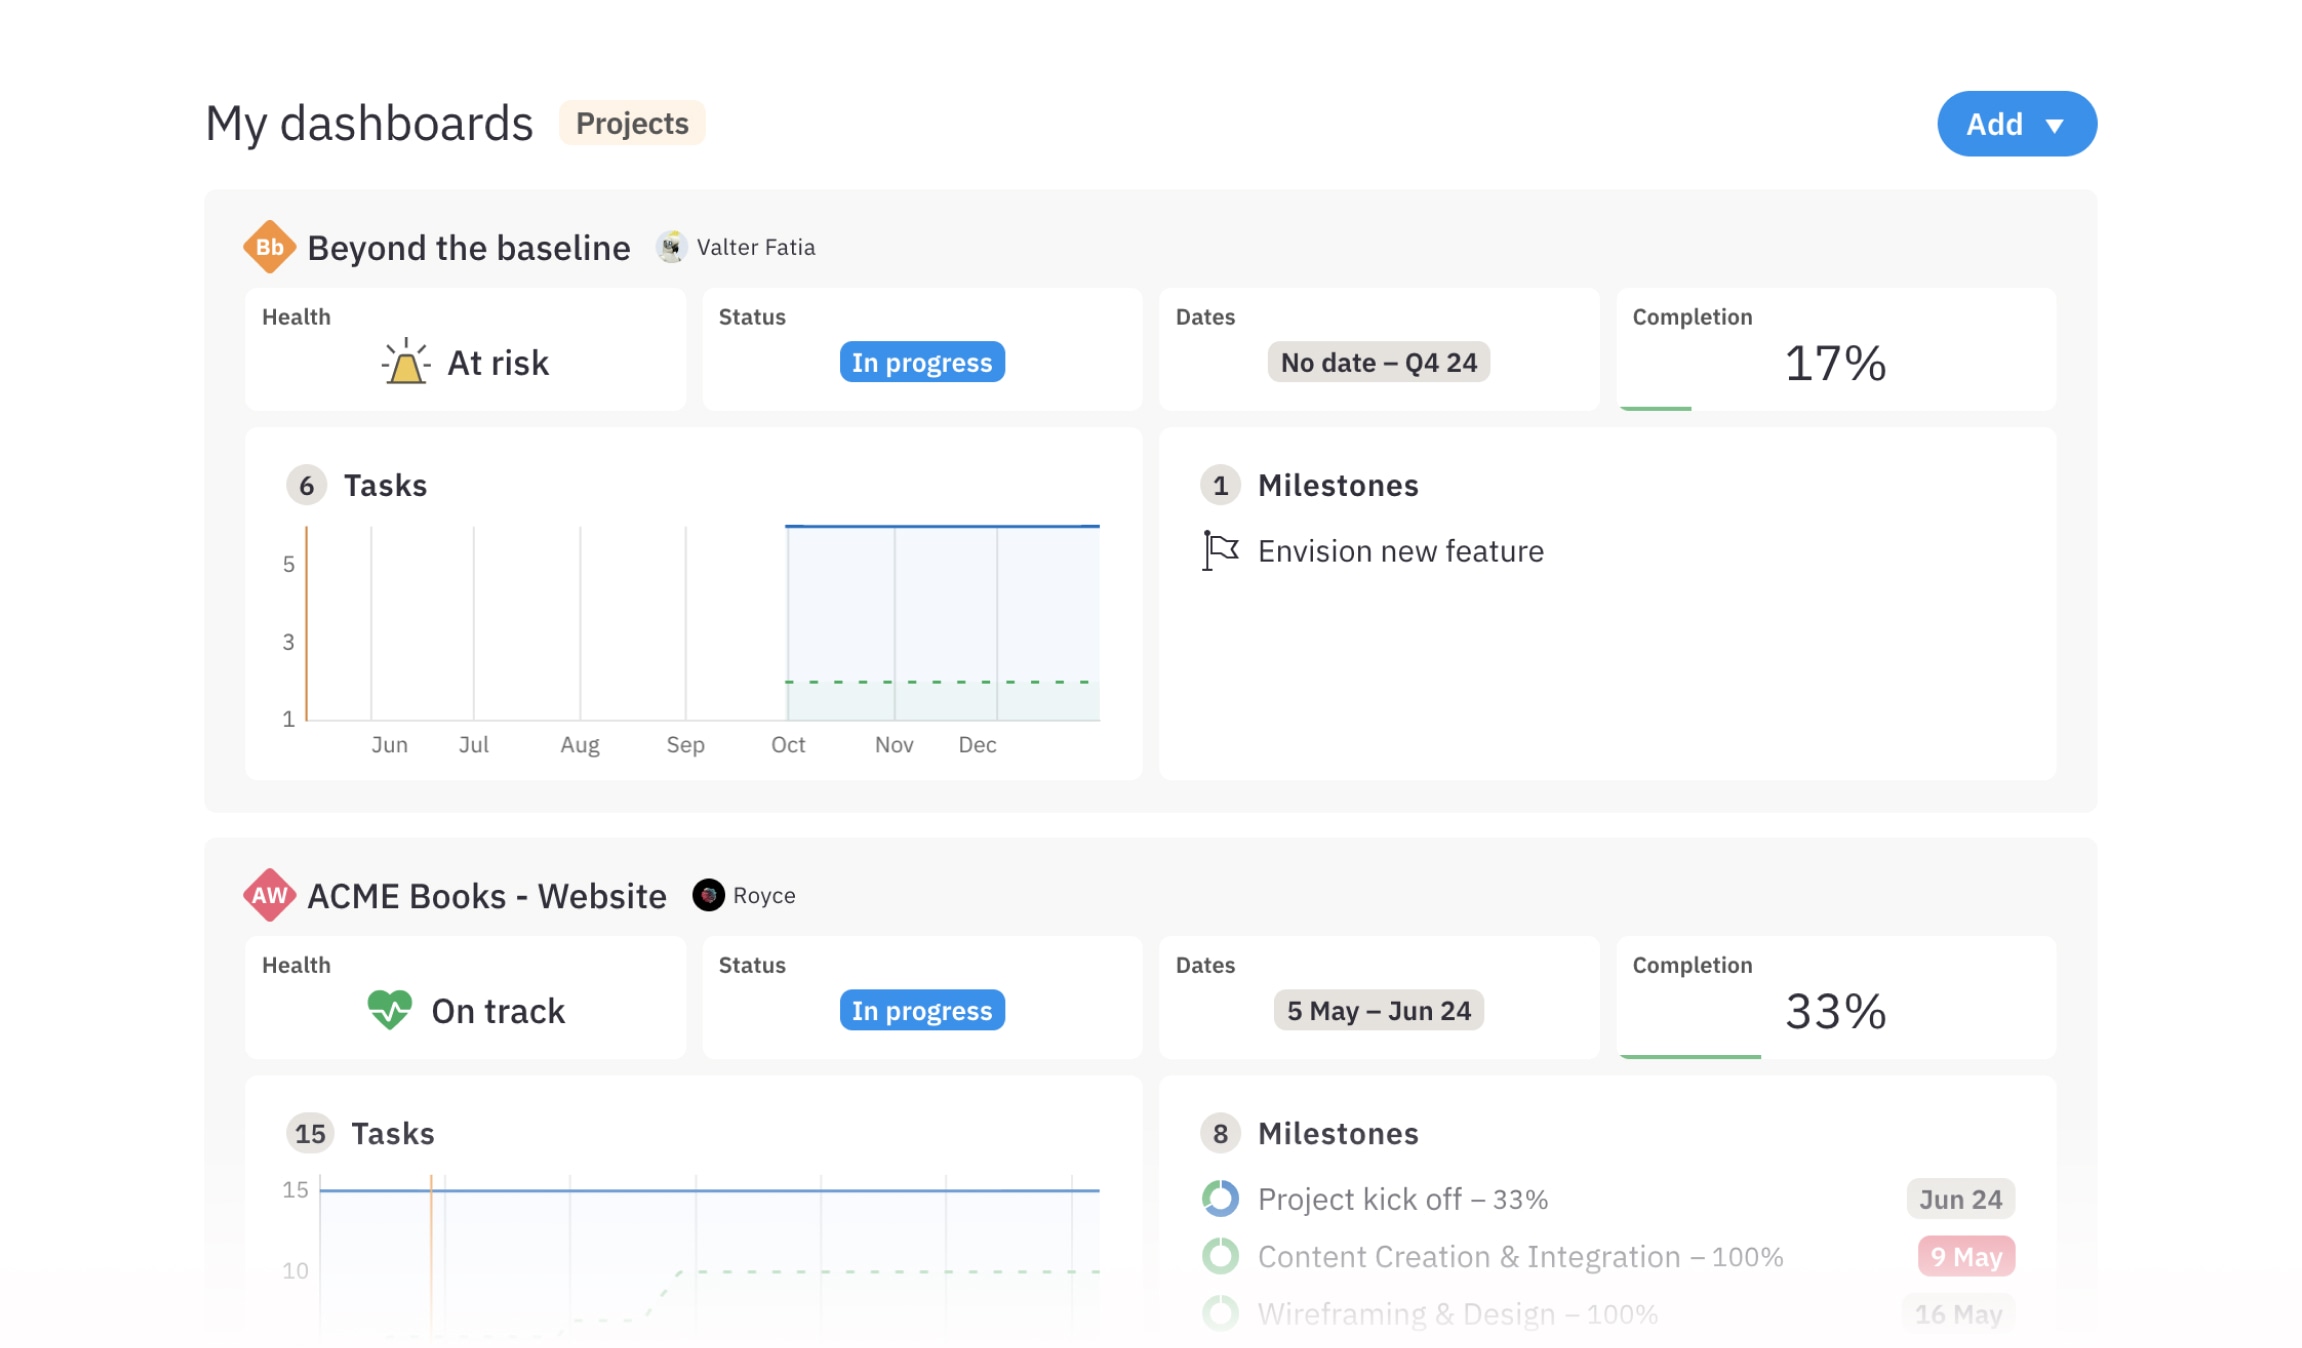Open the Add dropdown button

pos(2016,124)
